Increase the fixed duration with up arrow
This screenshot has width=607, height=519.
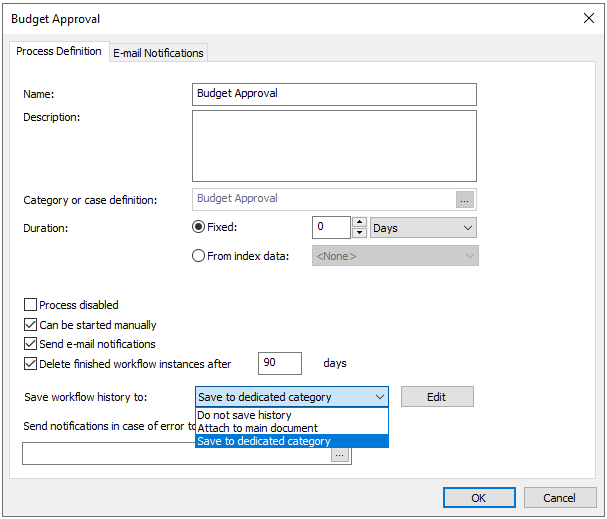tap(359, 222)
